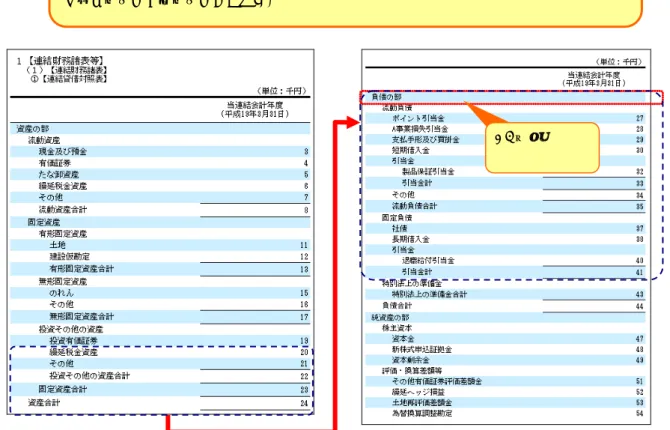
Task: Select the 社債 row label
Action: 400,228
